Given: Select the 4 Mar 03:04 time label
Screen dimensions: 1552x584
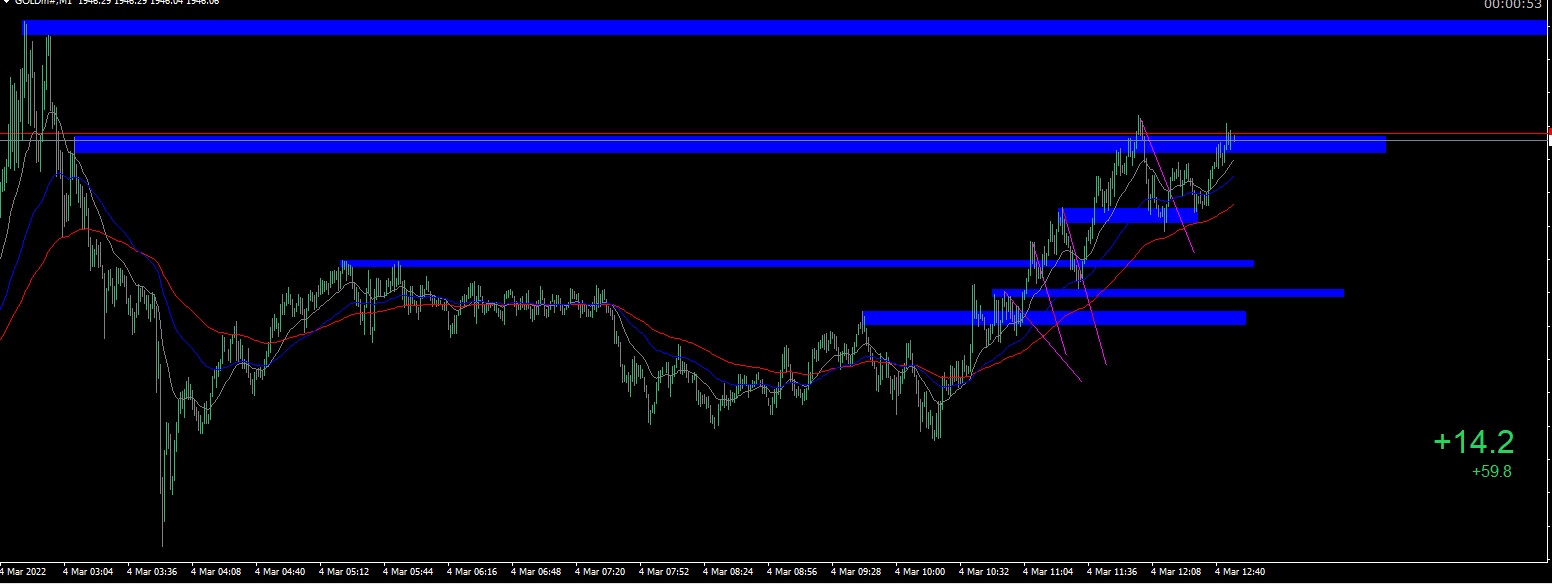Looking at the screenshot, I should (x=88, y=572).
